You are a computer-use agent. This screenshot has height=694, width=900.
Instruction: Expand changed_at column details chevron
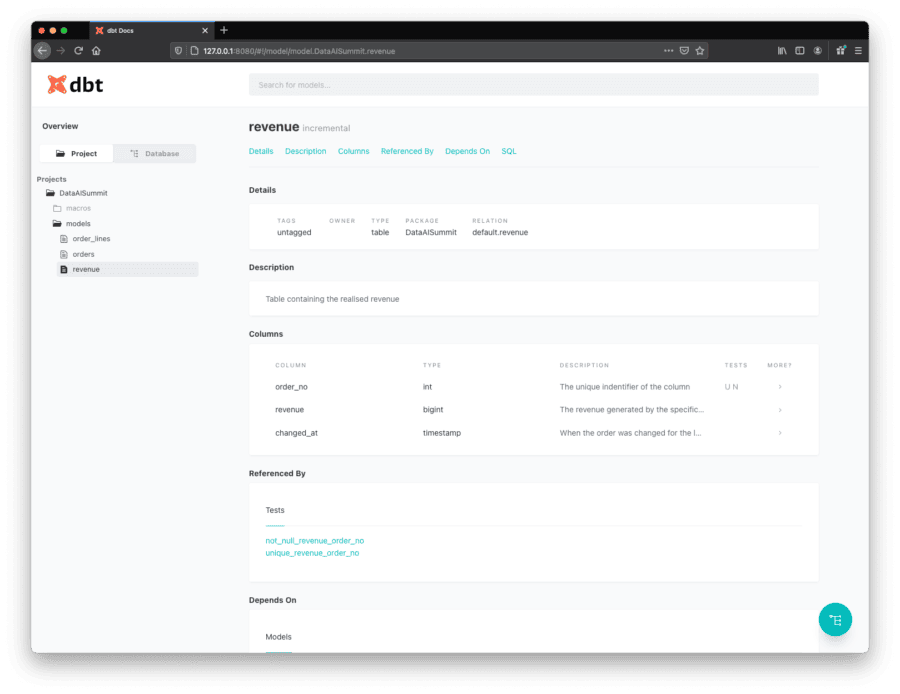coord(779,433)
